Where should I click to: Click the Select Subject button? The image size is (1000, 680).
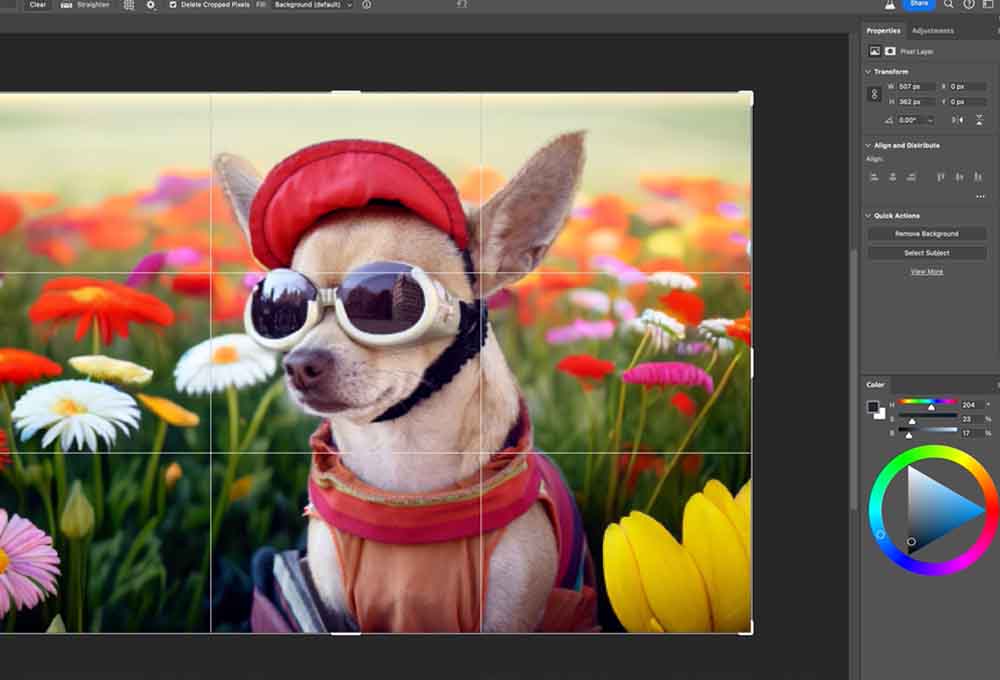click(x=926, y=253)
